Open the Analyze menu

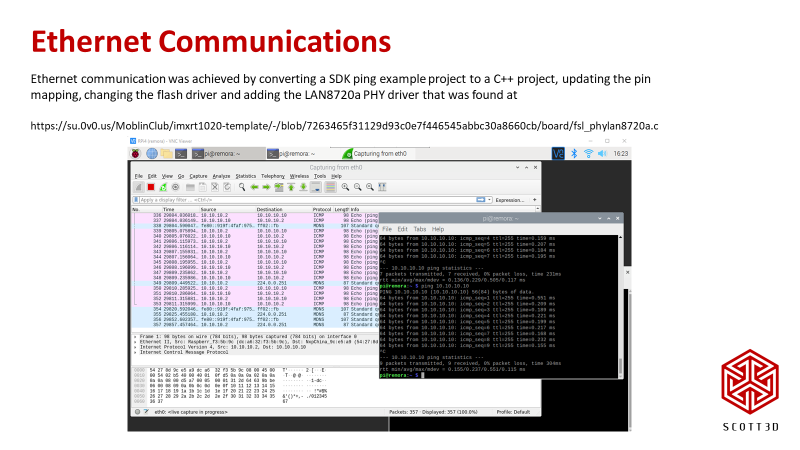[221, 176]
